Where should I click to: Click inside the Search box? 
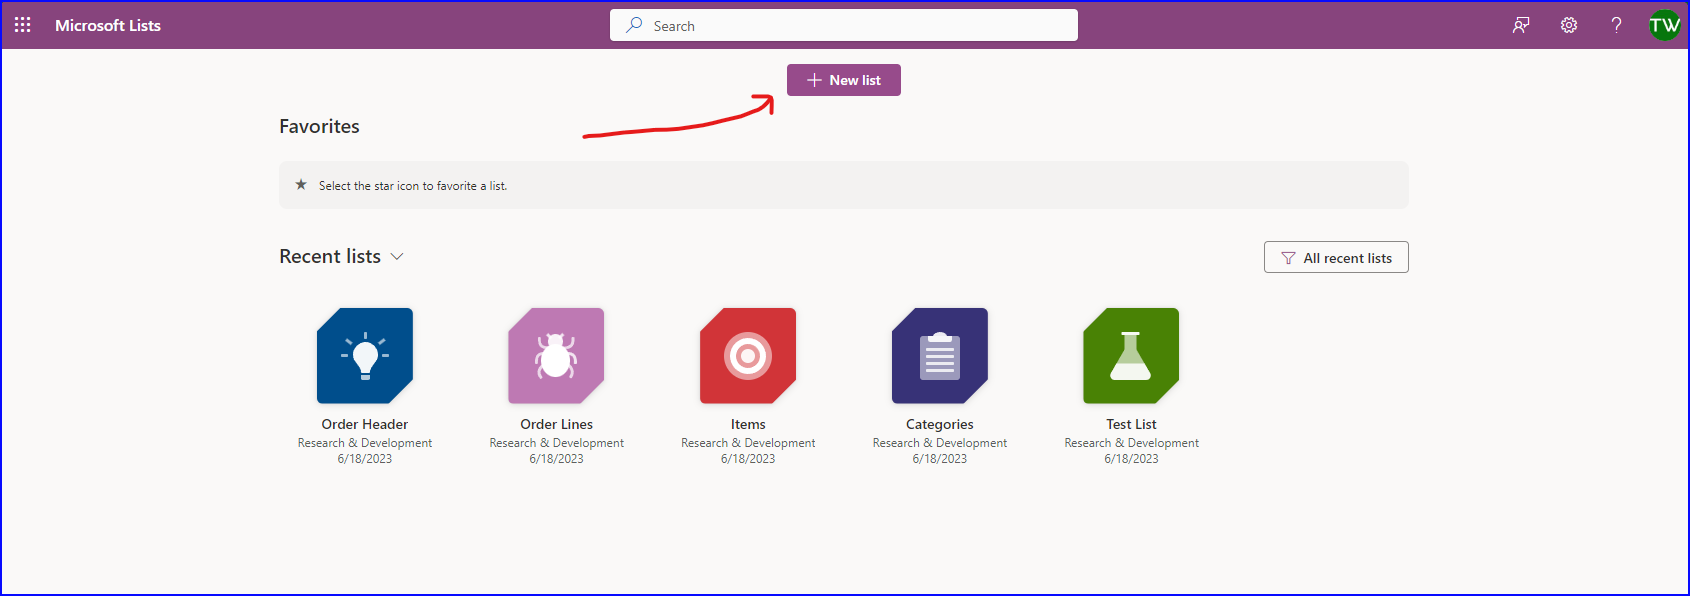pyautogui.click(x=844, y=25)
